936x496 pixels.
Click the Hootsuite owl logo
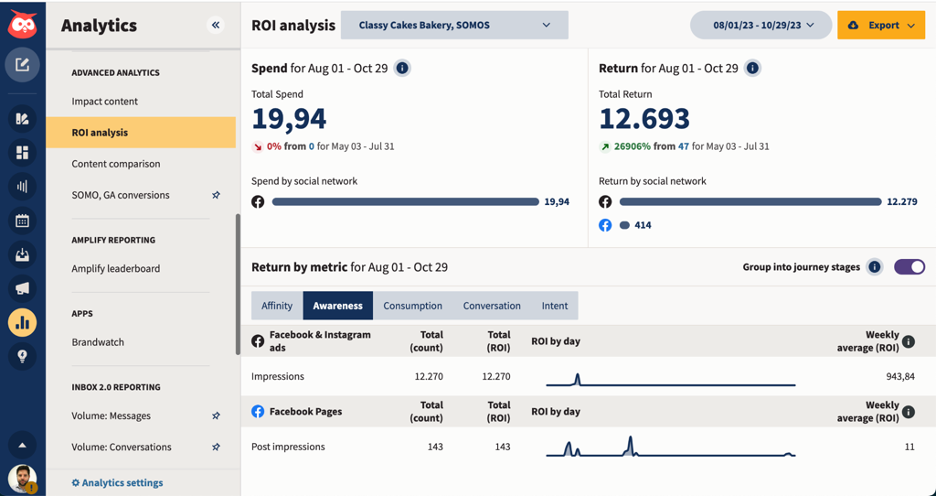[22, 25]
